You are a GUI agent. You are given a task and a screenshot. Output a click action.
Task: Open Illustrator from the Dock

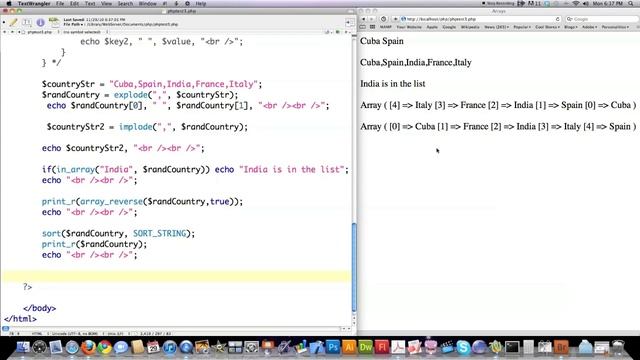coord(349,347)
